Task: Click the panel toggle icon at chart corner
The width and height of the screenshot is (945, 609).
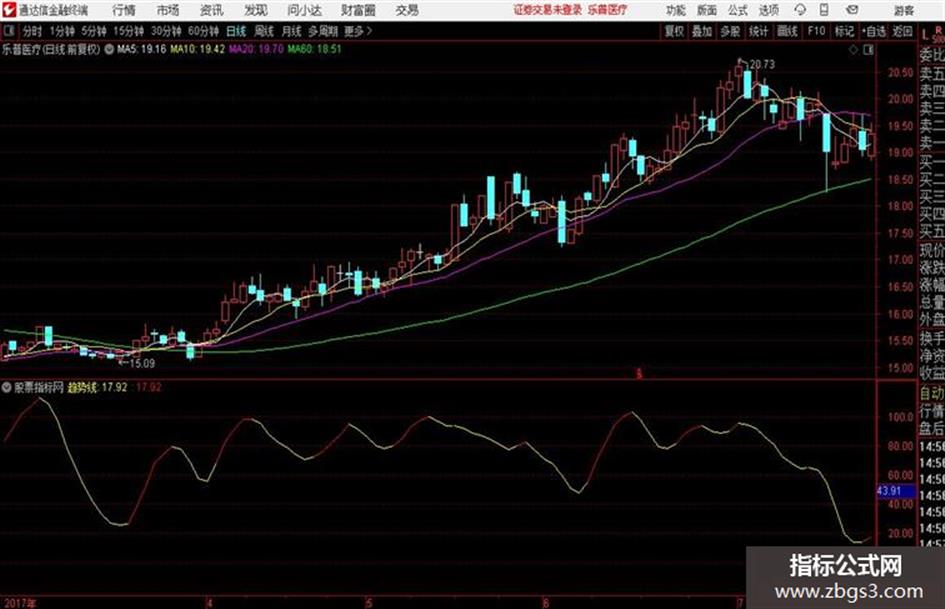Action: [868, 50]
